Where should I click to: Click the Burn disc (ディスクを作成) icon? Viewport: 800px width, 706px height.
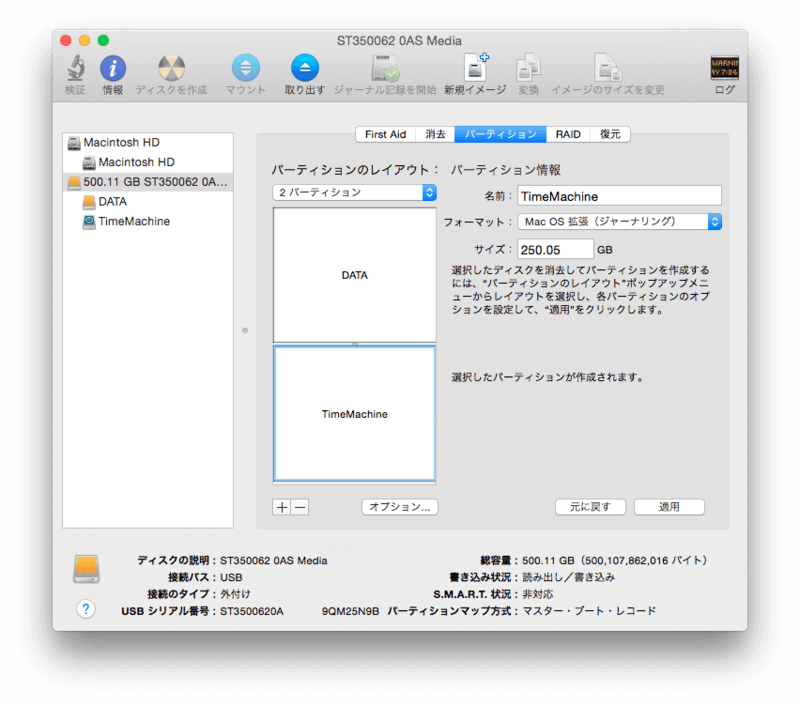(171, 70)
